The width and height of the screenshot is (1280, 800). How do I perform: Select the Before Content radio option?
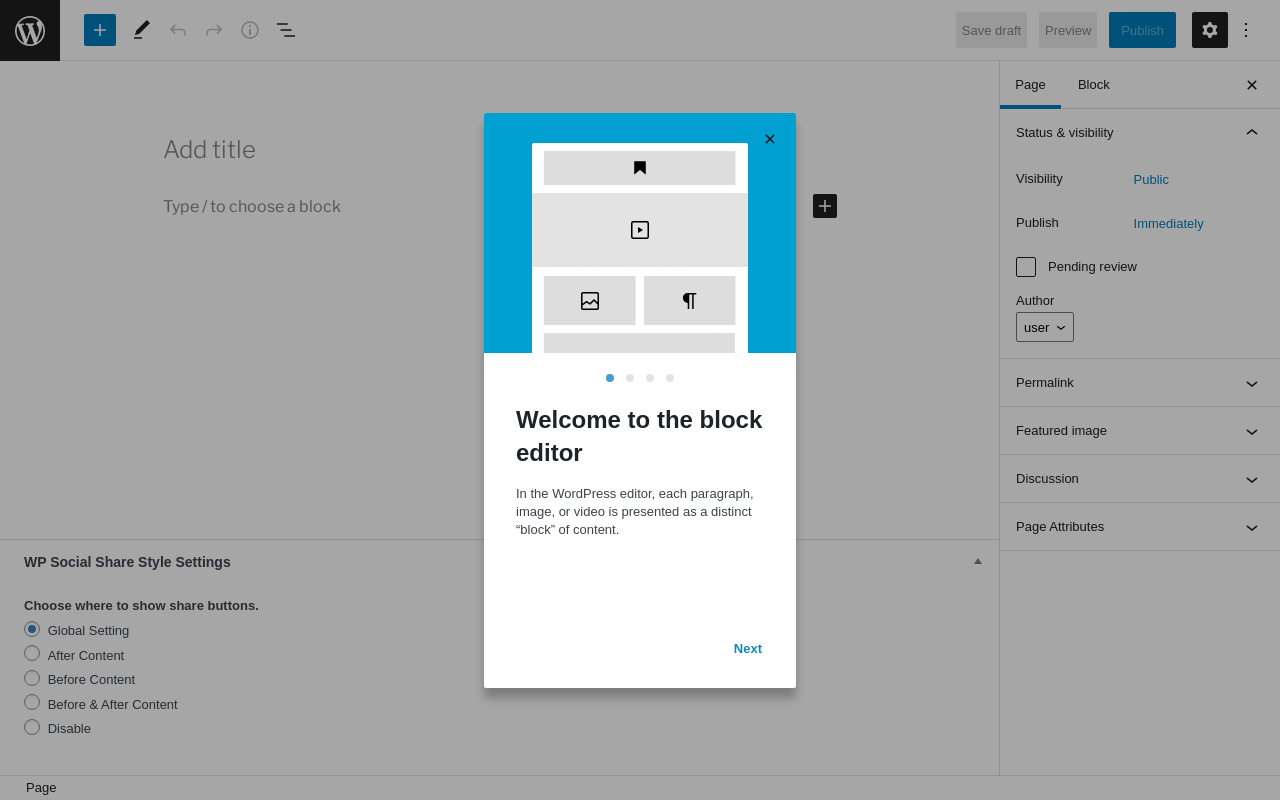click(x=32, y=678)
